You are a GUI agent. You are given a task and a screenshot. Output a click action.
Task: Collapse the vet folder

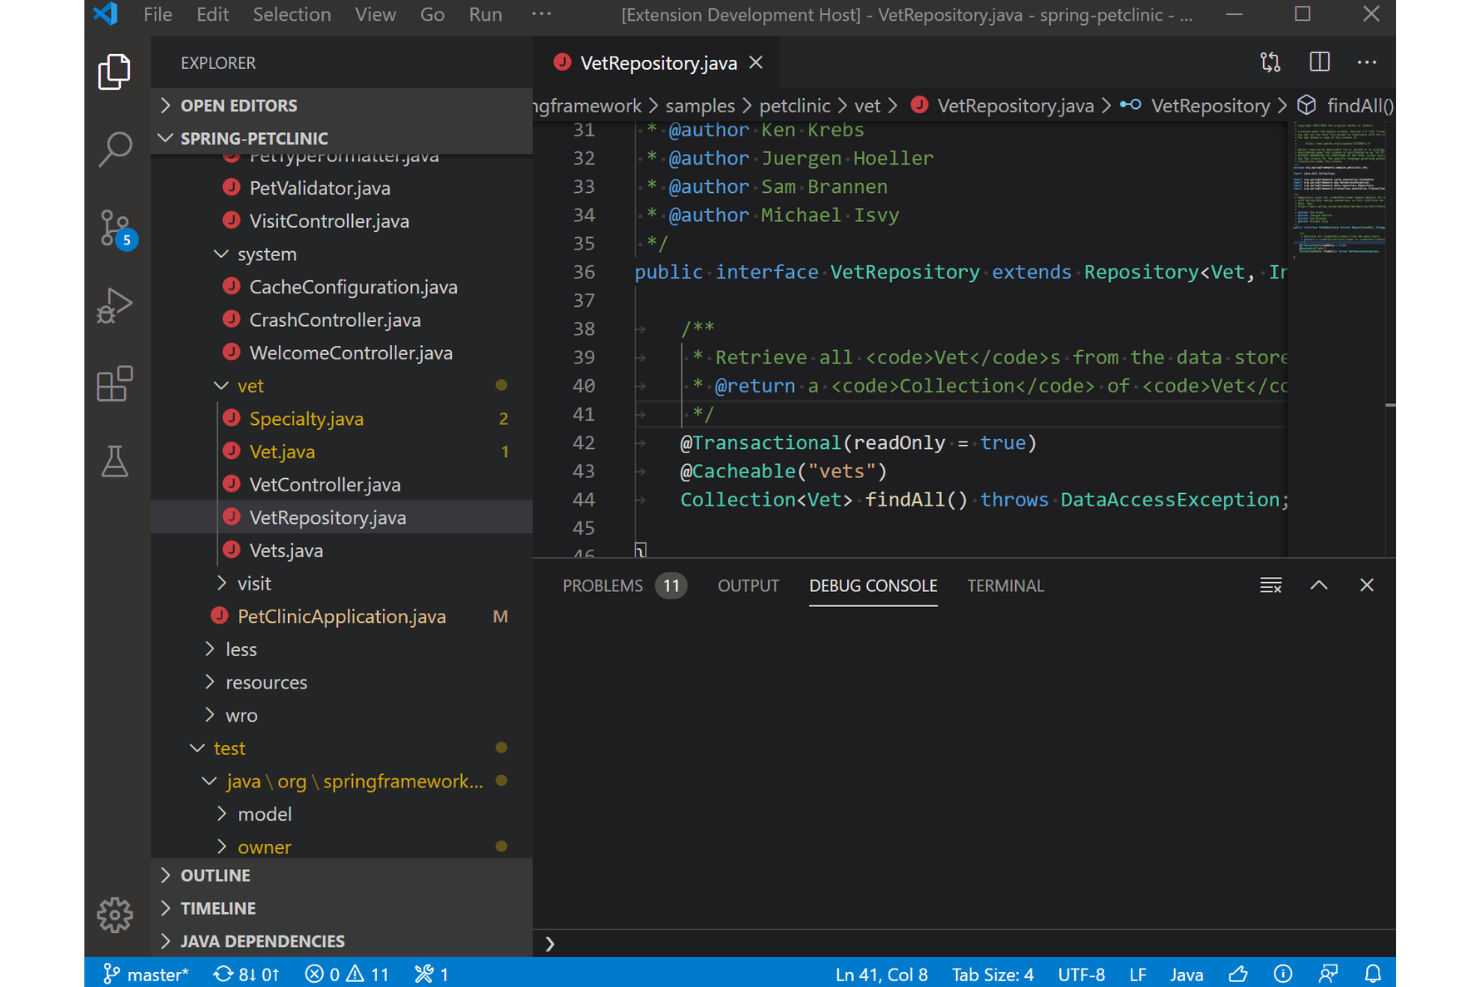[x=342, y=386]
